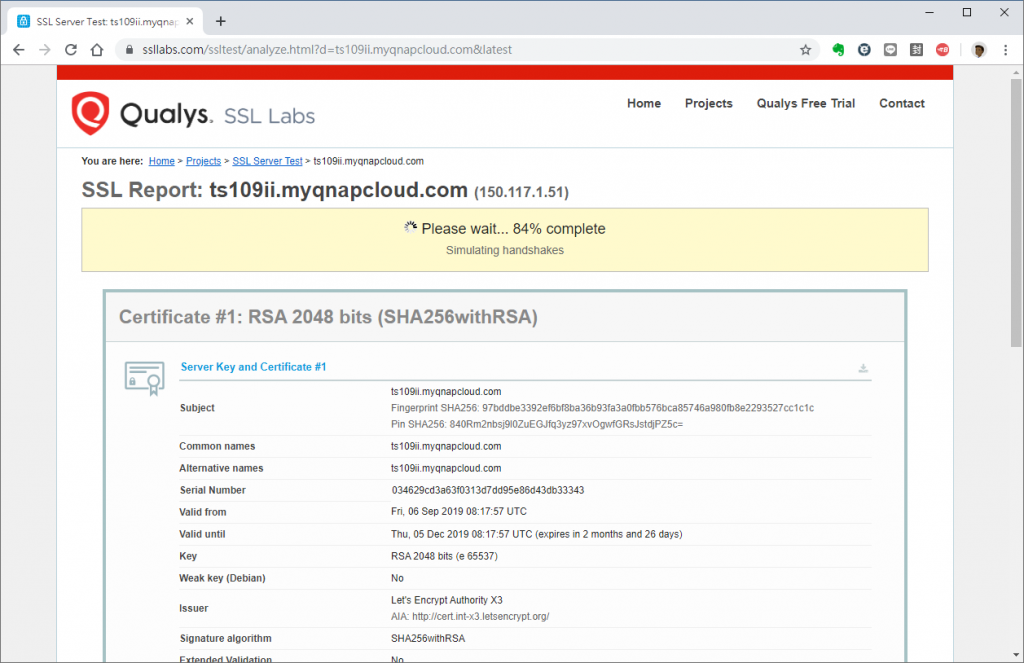Minimize the Chrome window

click(929, 12)
